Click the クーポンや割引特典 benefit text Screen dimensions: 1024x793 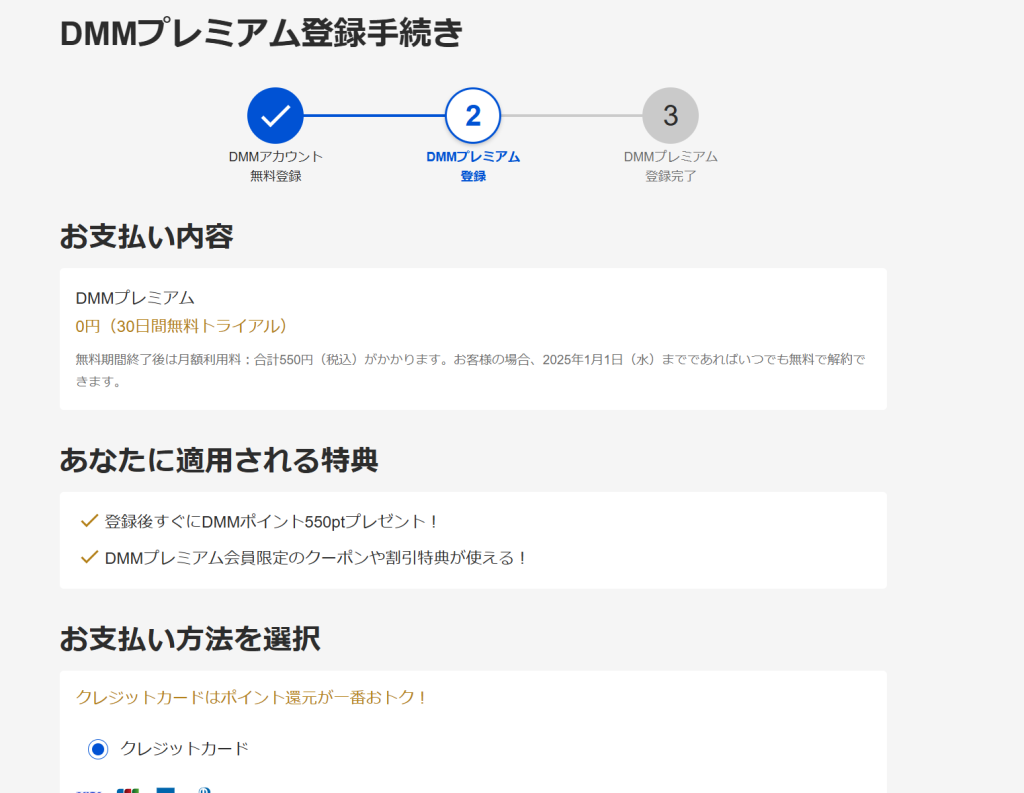pyautogui.click(x=316, y=557)
